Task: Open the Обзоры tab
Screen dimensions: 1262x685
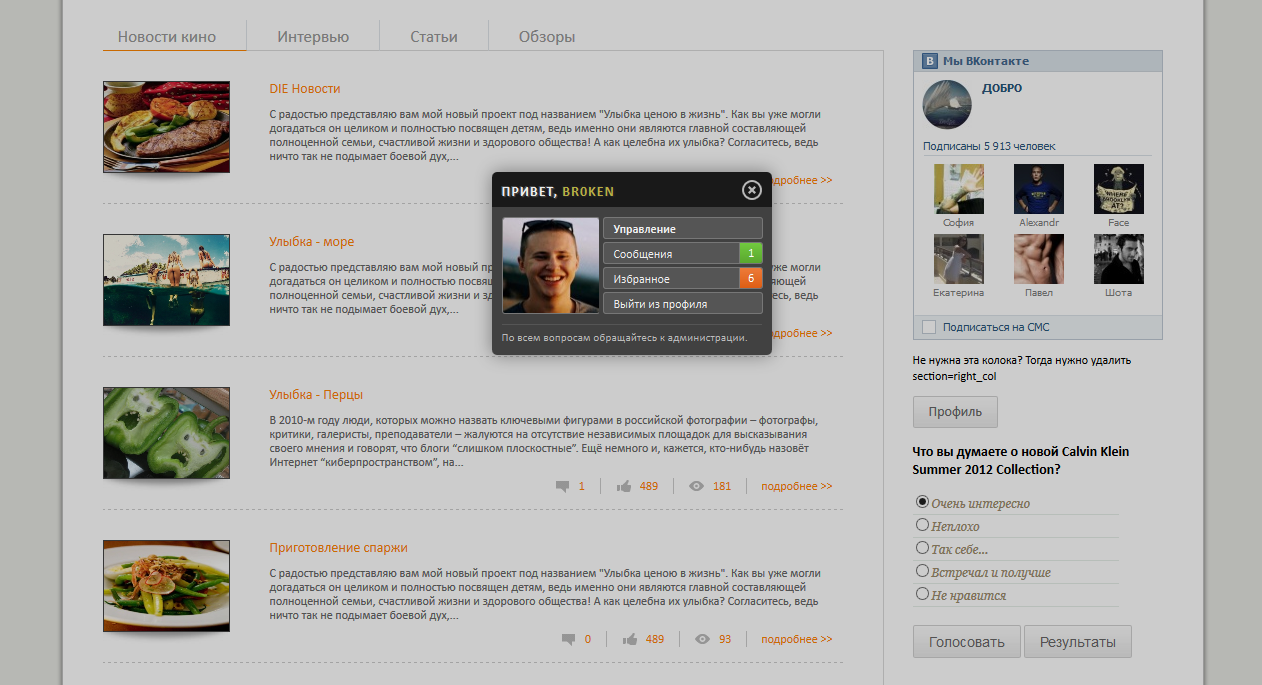Action: [546, 37]
